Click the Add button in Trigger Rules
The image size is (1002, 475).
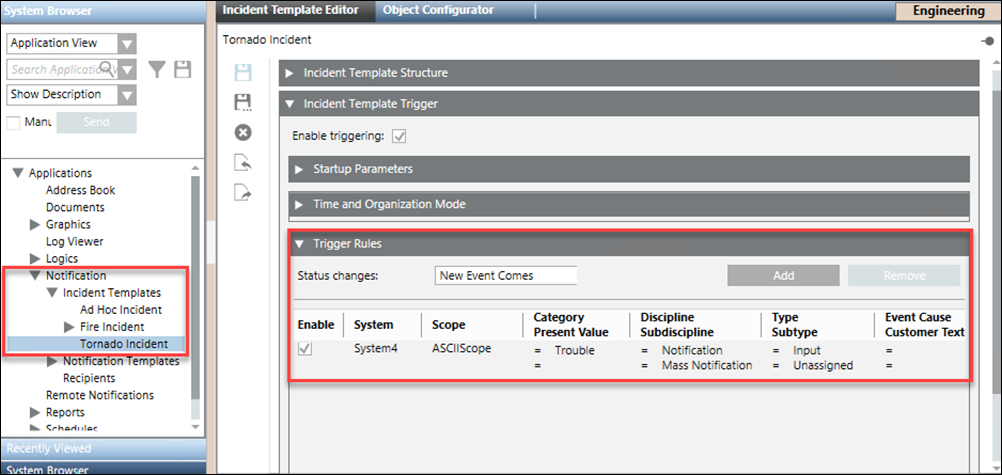(x=783, y=275)
